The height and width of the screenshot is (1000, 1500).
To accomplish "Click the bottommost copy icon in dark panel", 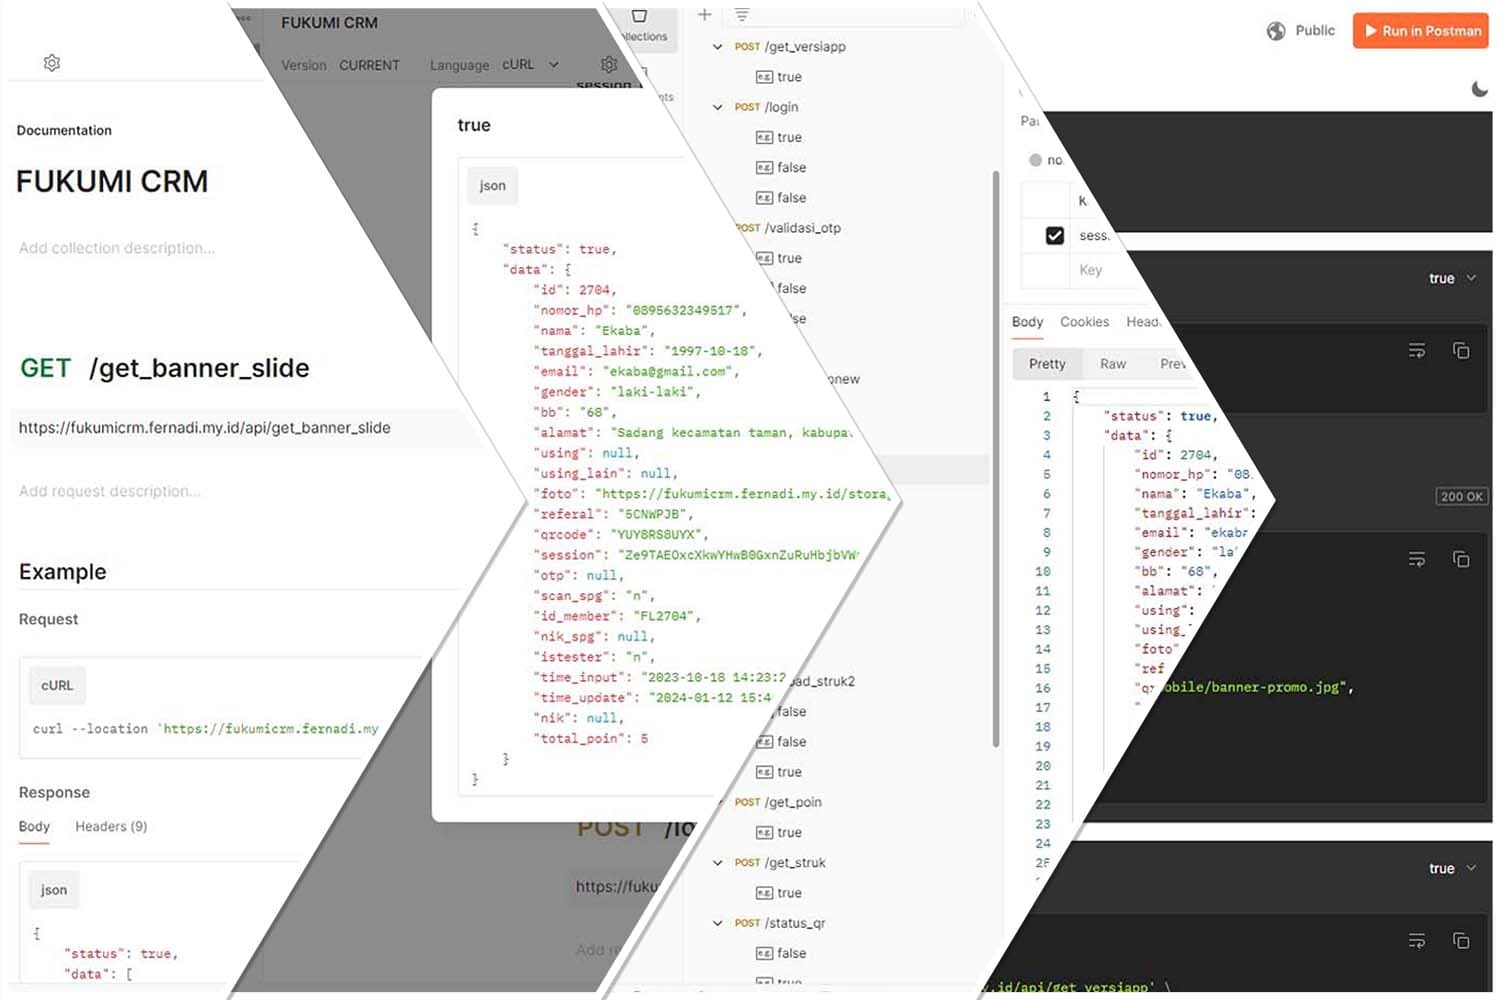I will [1461, 940].
